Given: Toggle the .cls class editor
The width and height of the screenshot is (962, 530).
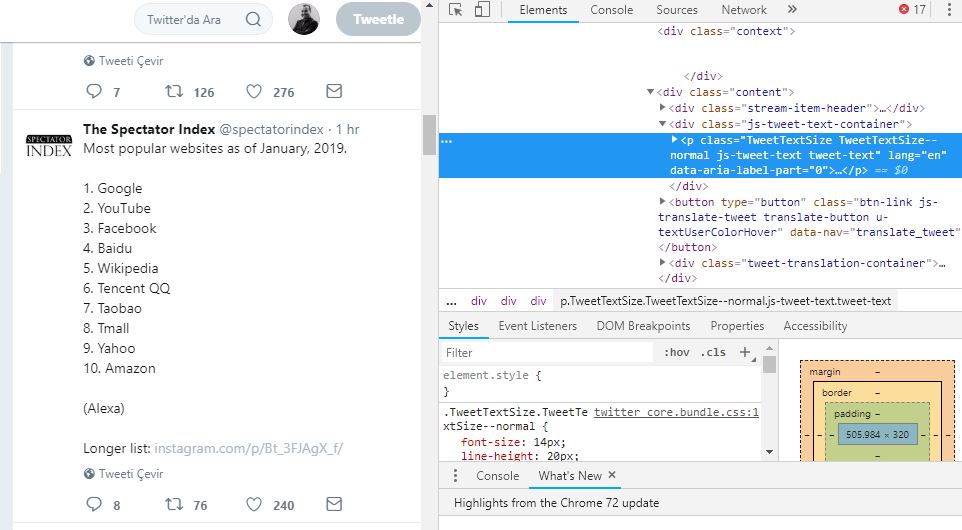Looking at the screenshot, I should [713, 352].
